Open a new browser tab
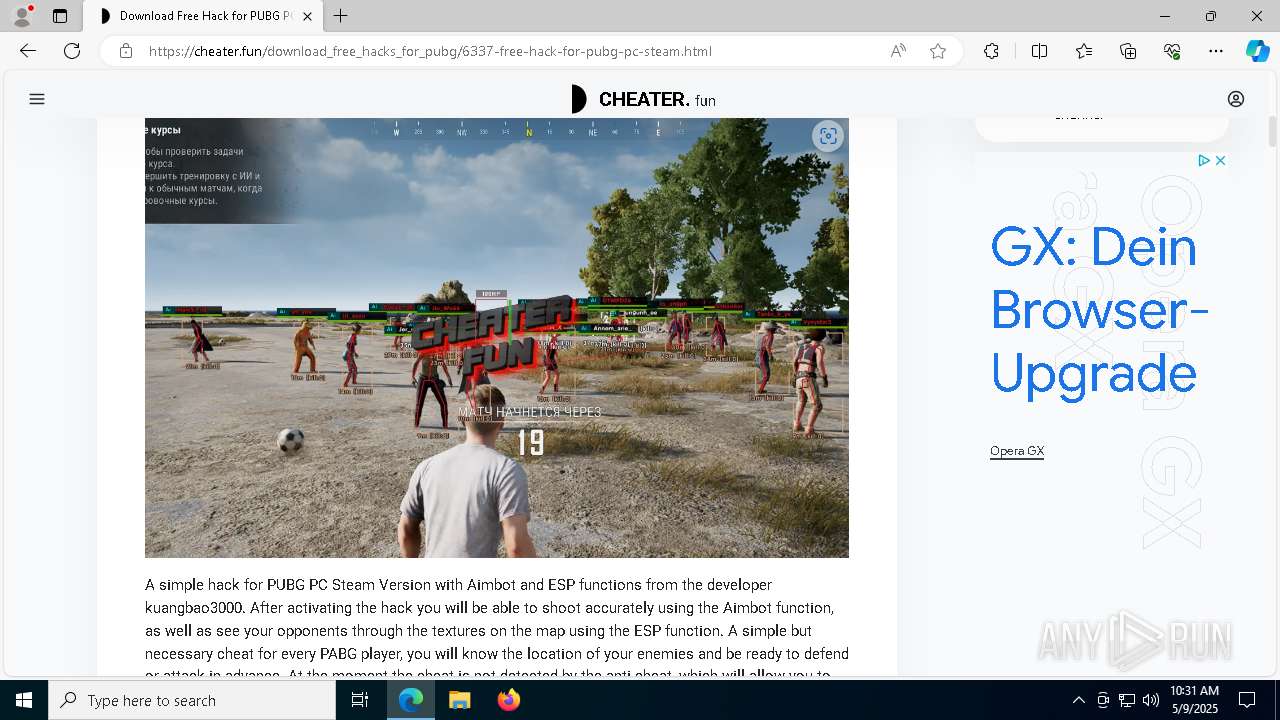Image resolution: width=1280 pixels, height=720 pixels. (x=341, y=16)
